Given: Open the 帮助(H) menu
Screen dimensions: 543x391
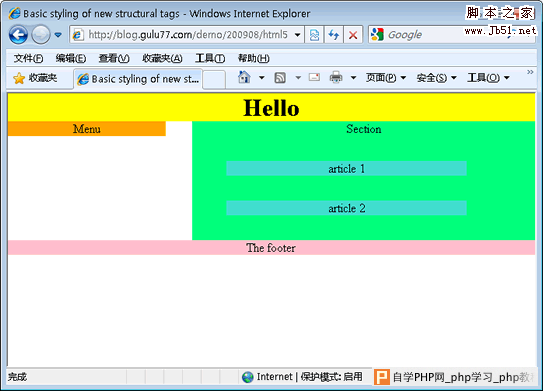Looking at the screenshot, I should [253, 58].
